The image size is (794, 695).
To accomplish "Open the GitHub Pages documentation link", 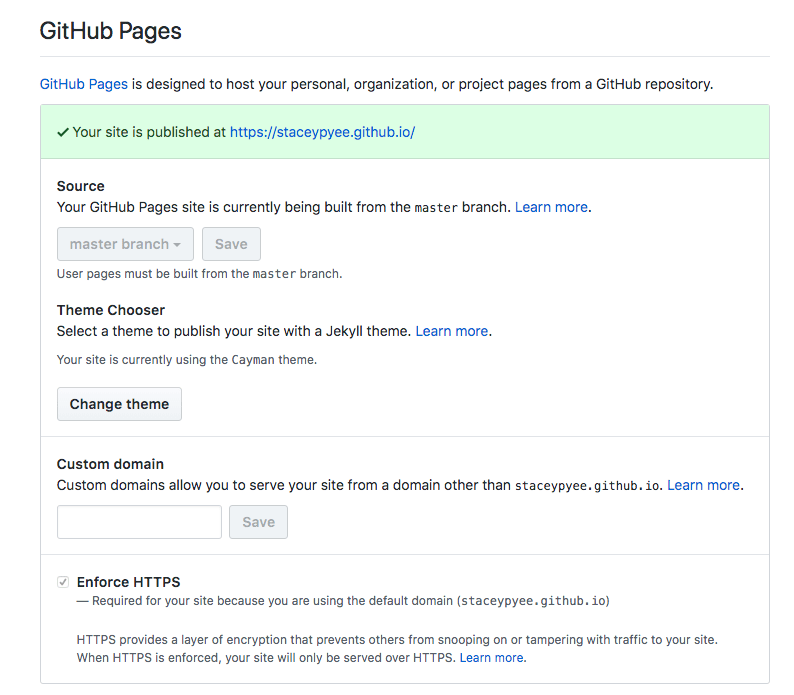I will 84,84.
